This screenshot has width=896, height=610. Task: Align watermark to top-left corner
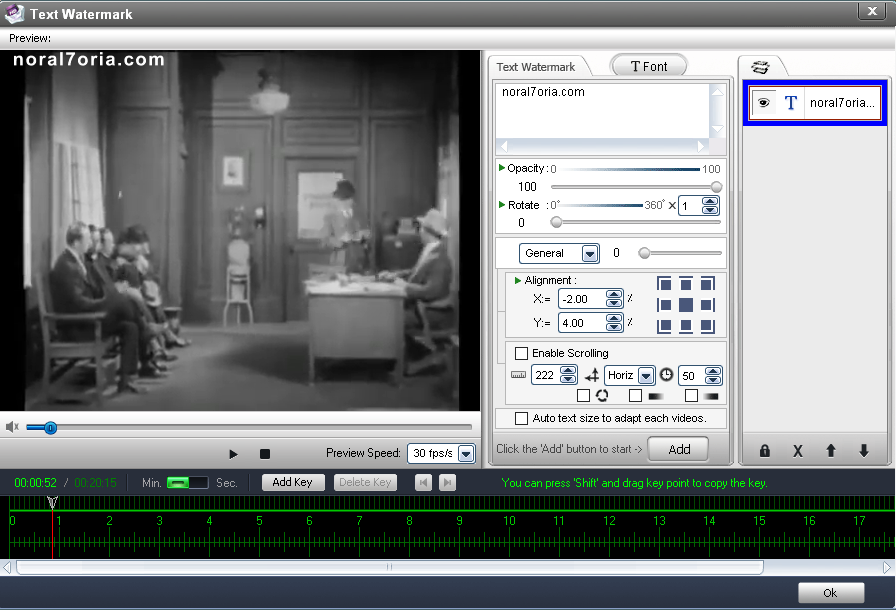click(664, 284)
